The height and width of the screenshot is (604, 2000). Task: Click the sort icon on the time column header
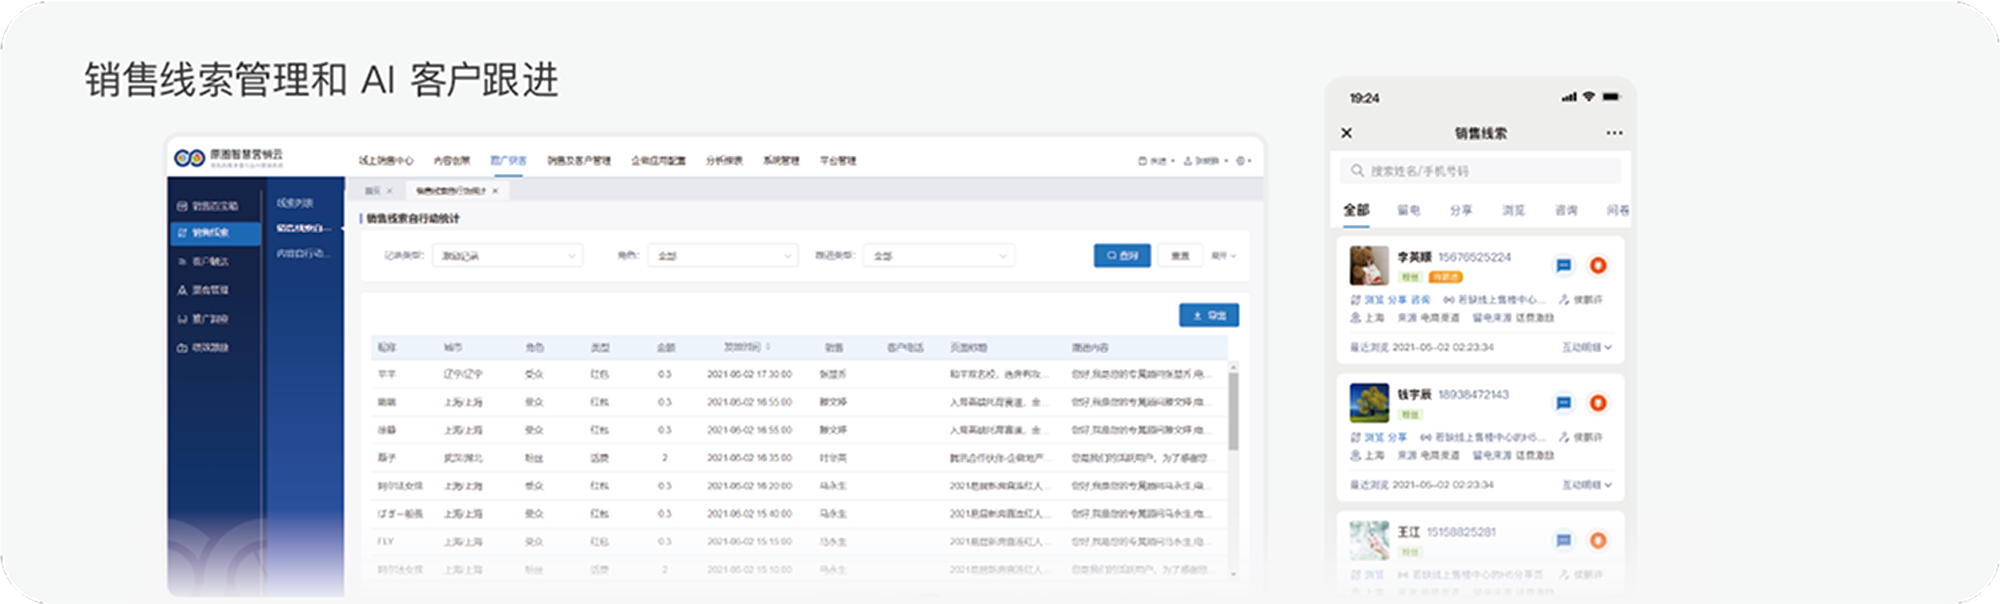tap(768, 347)
